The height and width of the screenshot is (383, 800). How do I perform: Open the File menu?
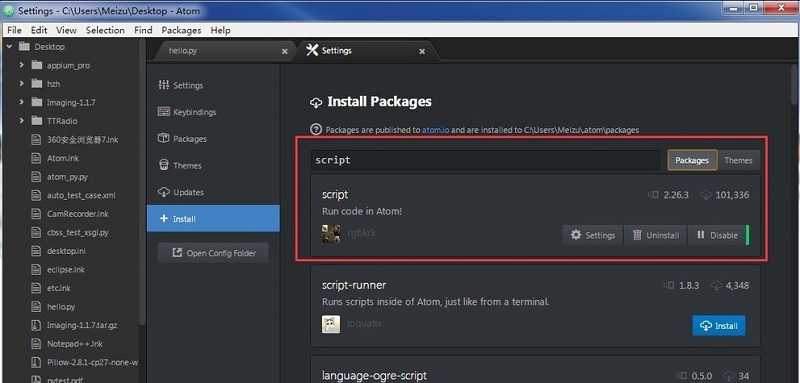[14, 30]
